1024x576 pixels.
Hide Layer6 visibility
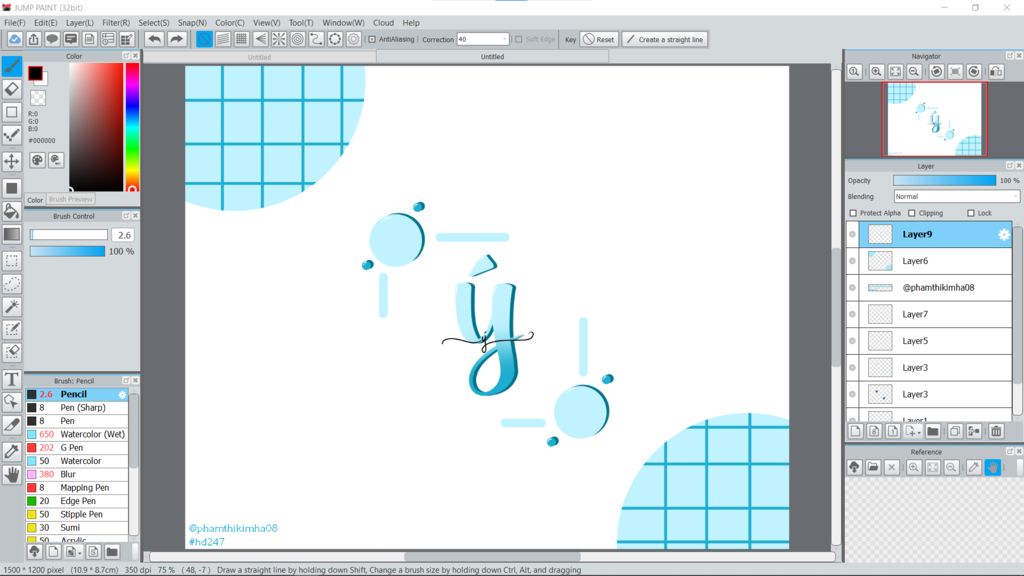(x=852, y=261)
